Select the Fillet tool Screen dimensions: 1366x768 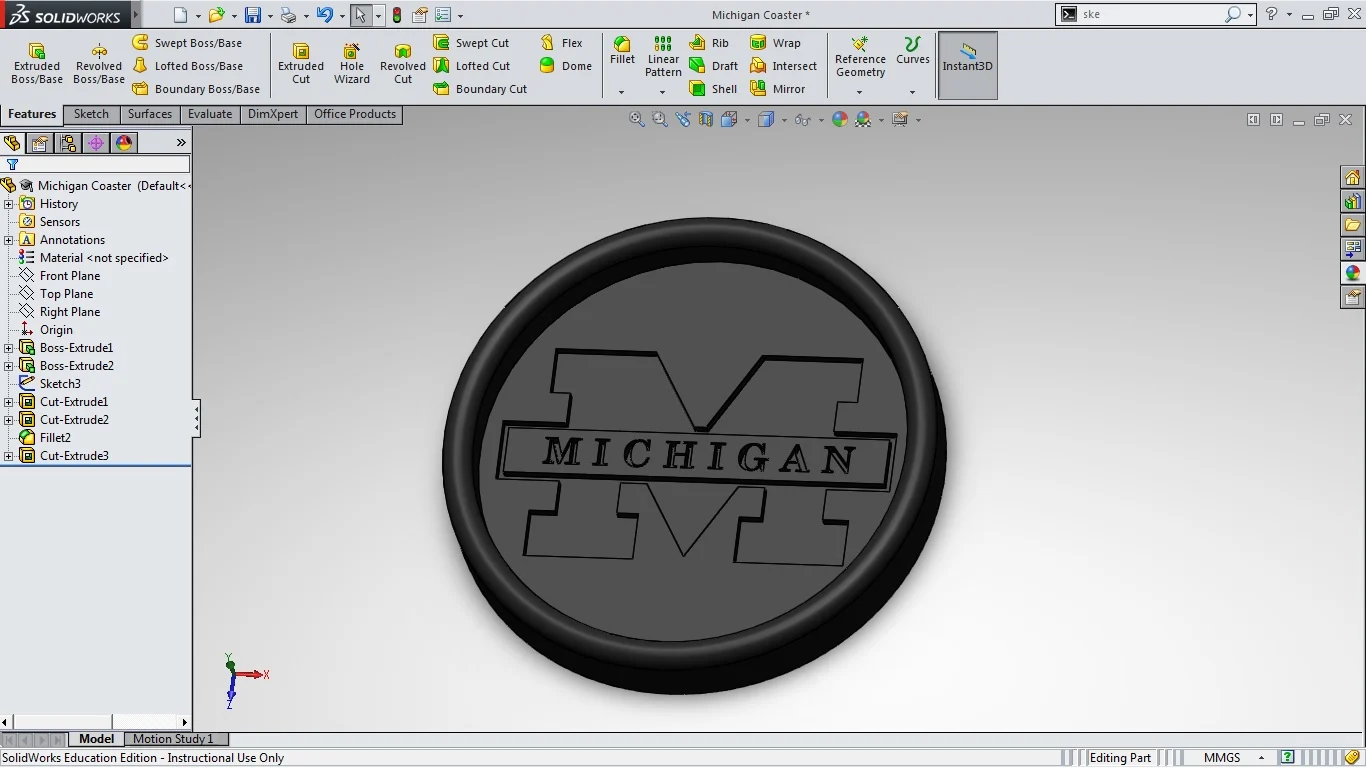tap(622, 51)
